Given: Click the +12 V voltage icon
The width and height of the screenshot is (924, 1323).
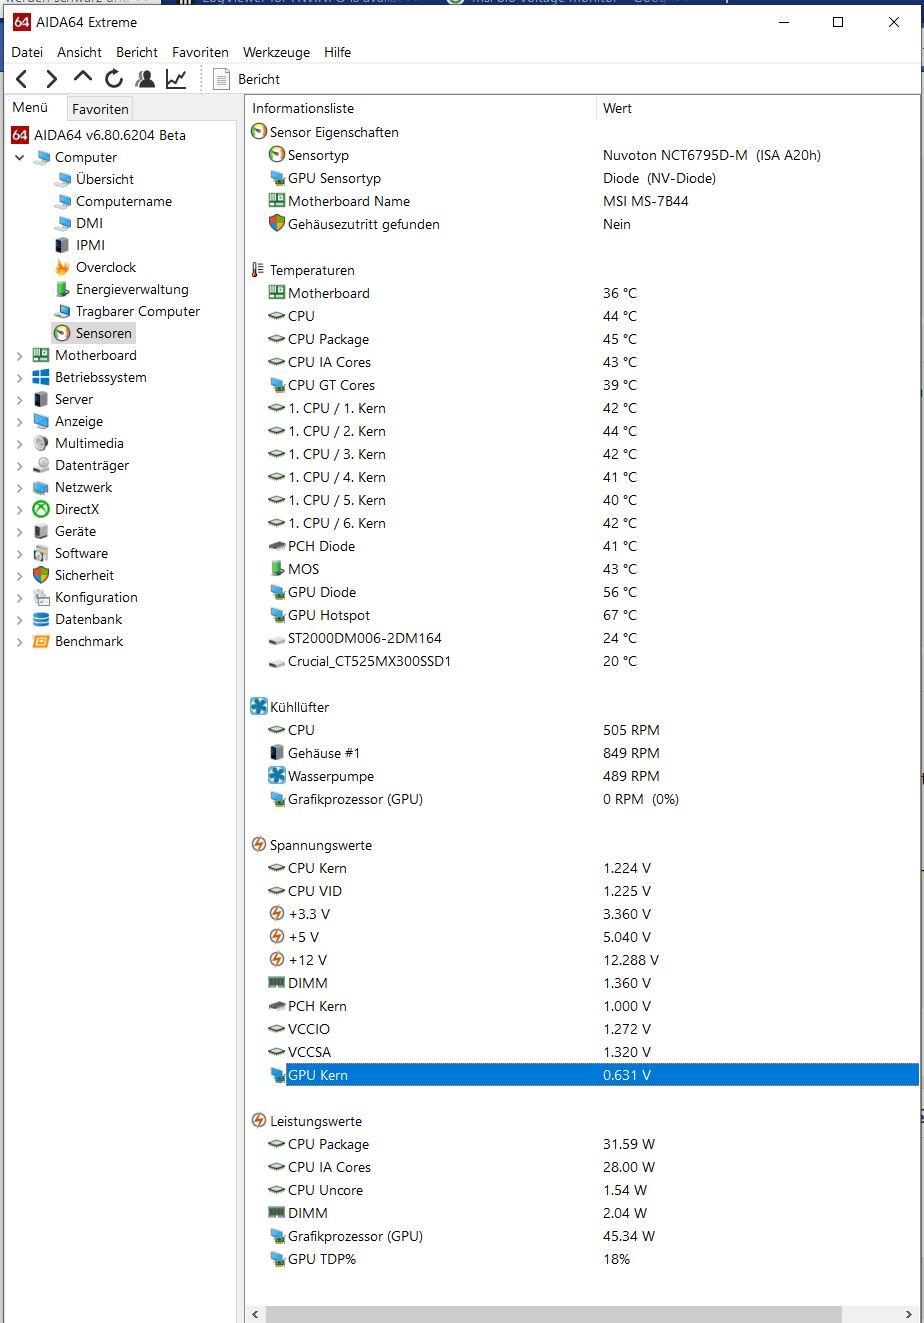Looking at the screenshot, I should pos(277,960).
